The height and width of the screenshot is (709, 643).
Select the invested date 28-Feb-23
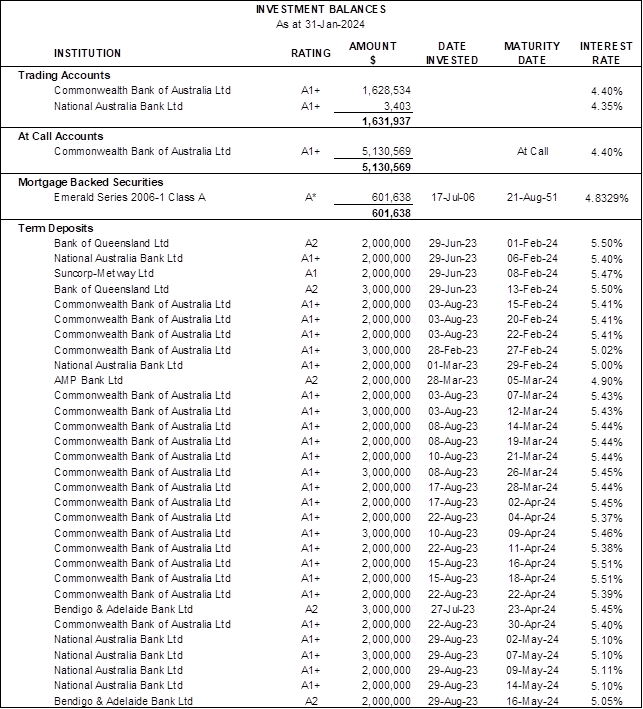point(453,350)
